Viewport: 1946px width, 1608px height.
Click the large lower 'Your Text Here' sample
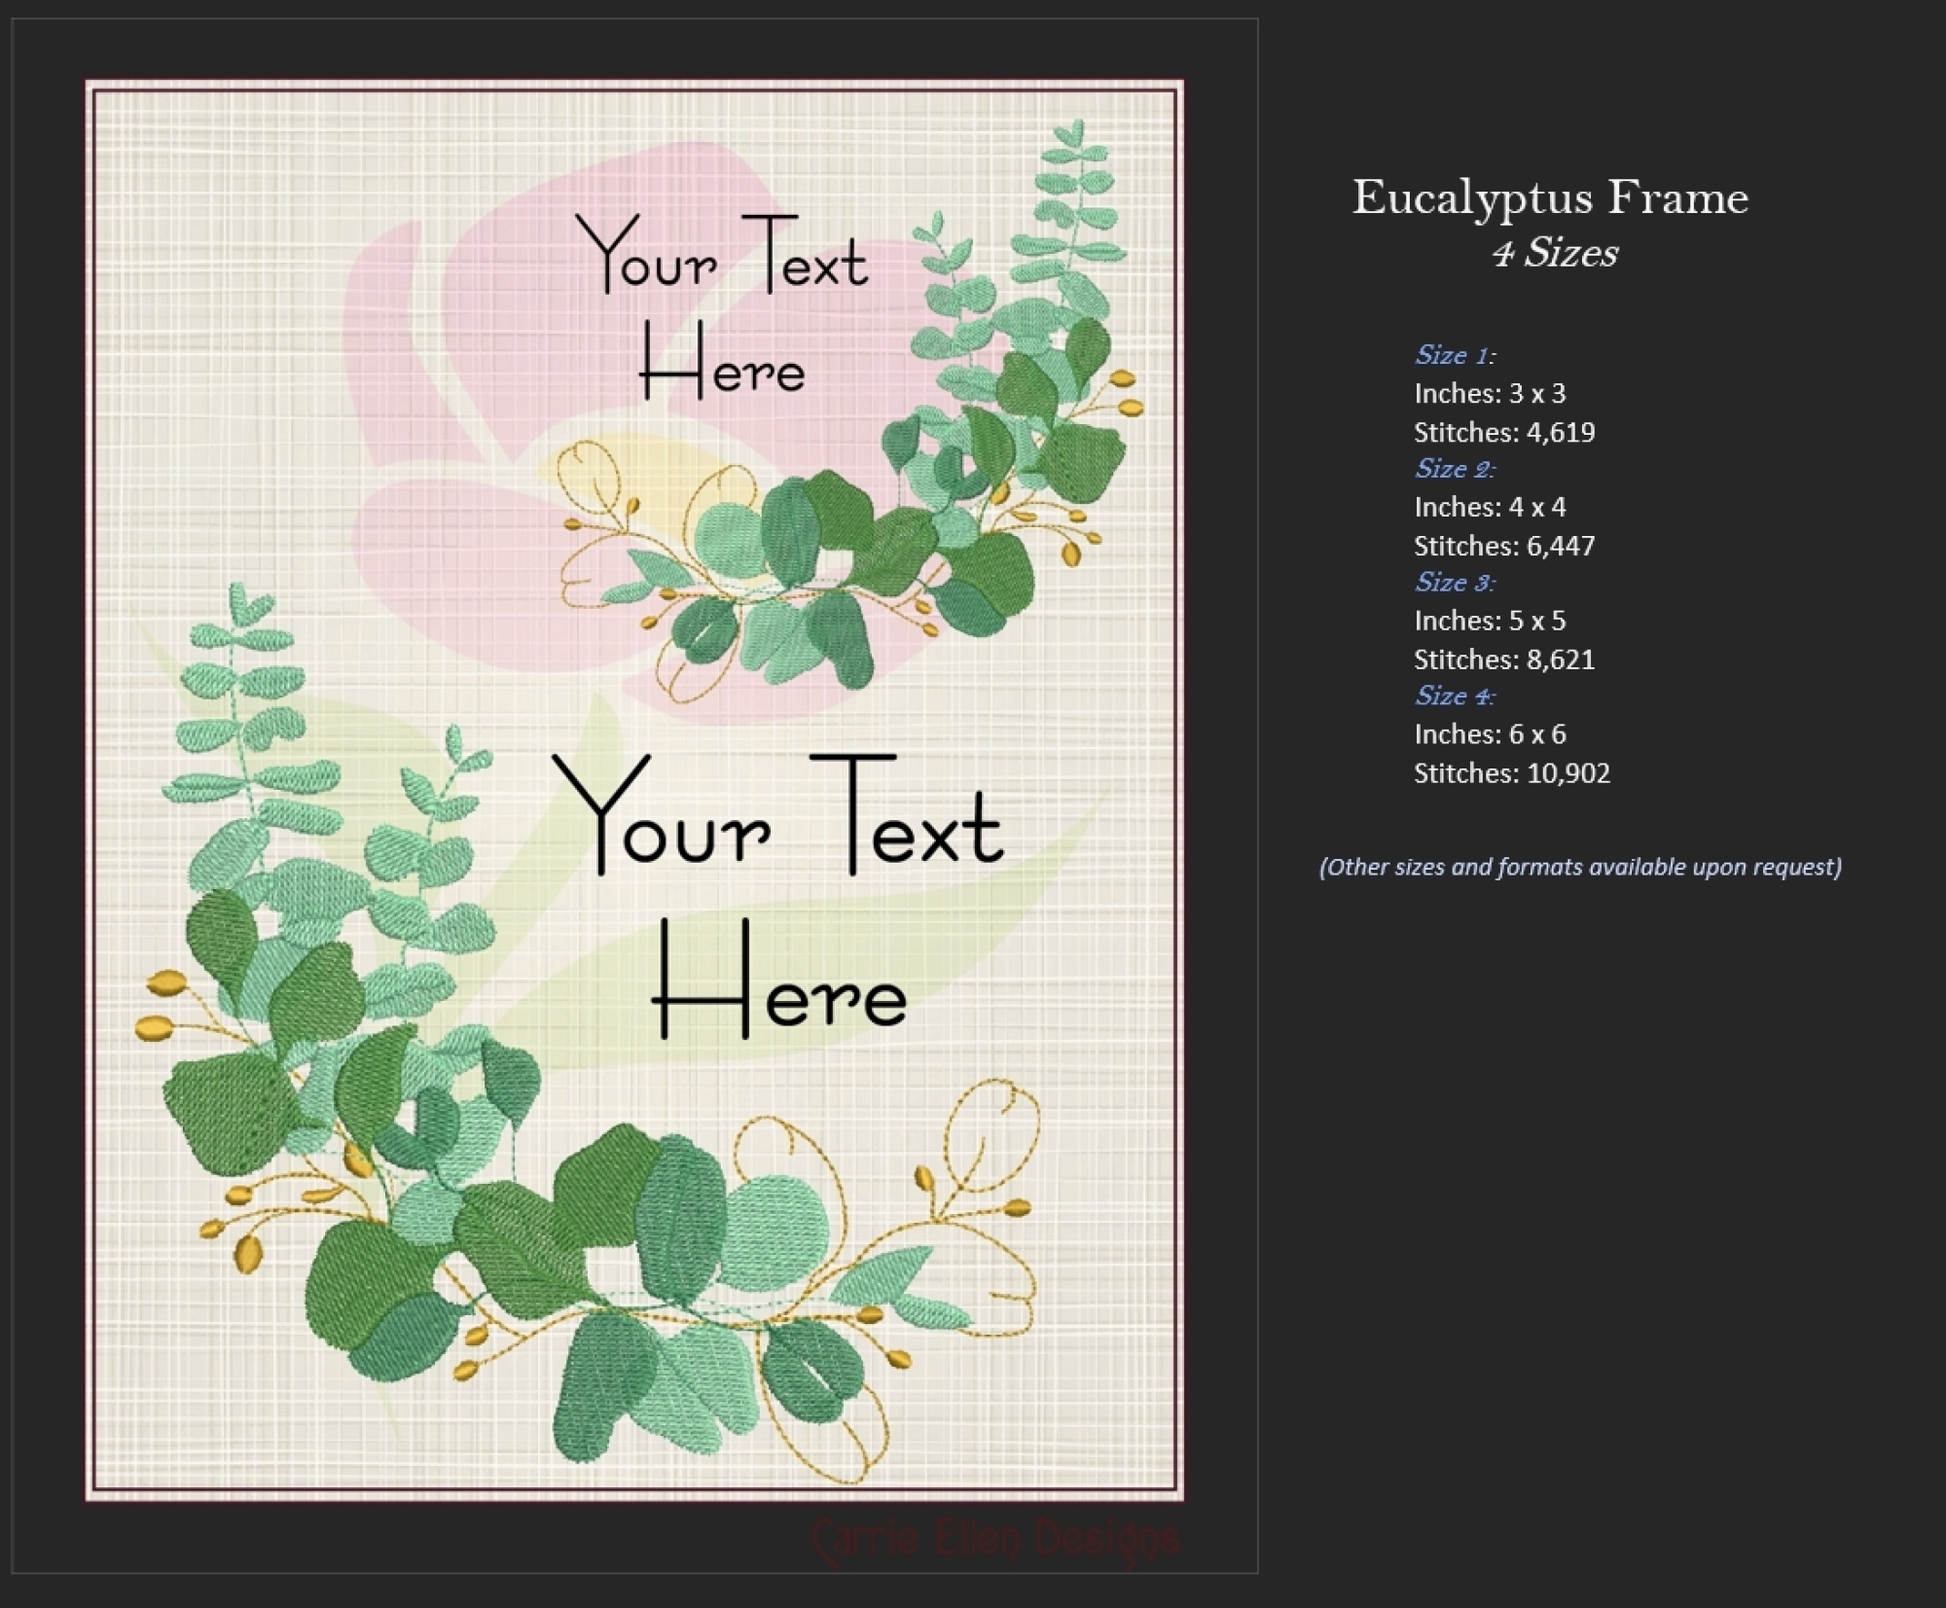777,897
